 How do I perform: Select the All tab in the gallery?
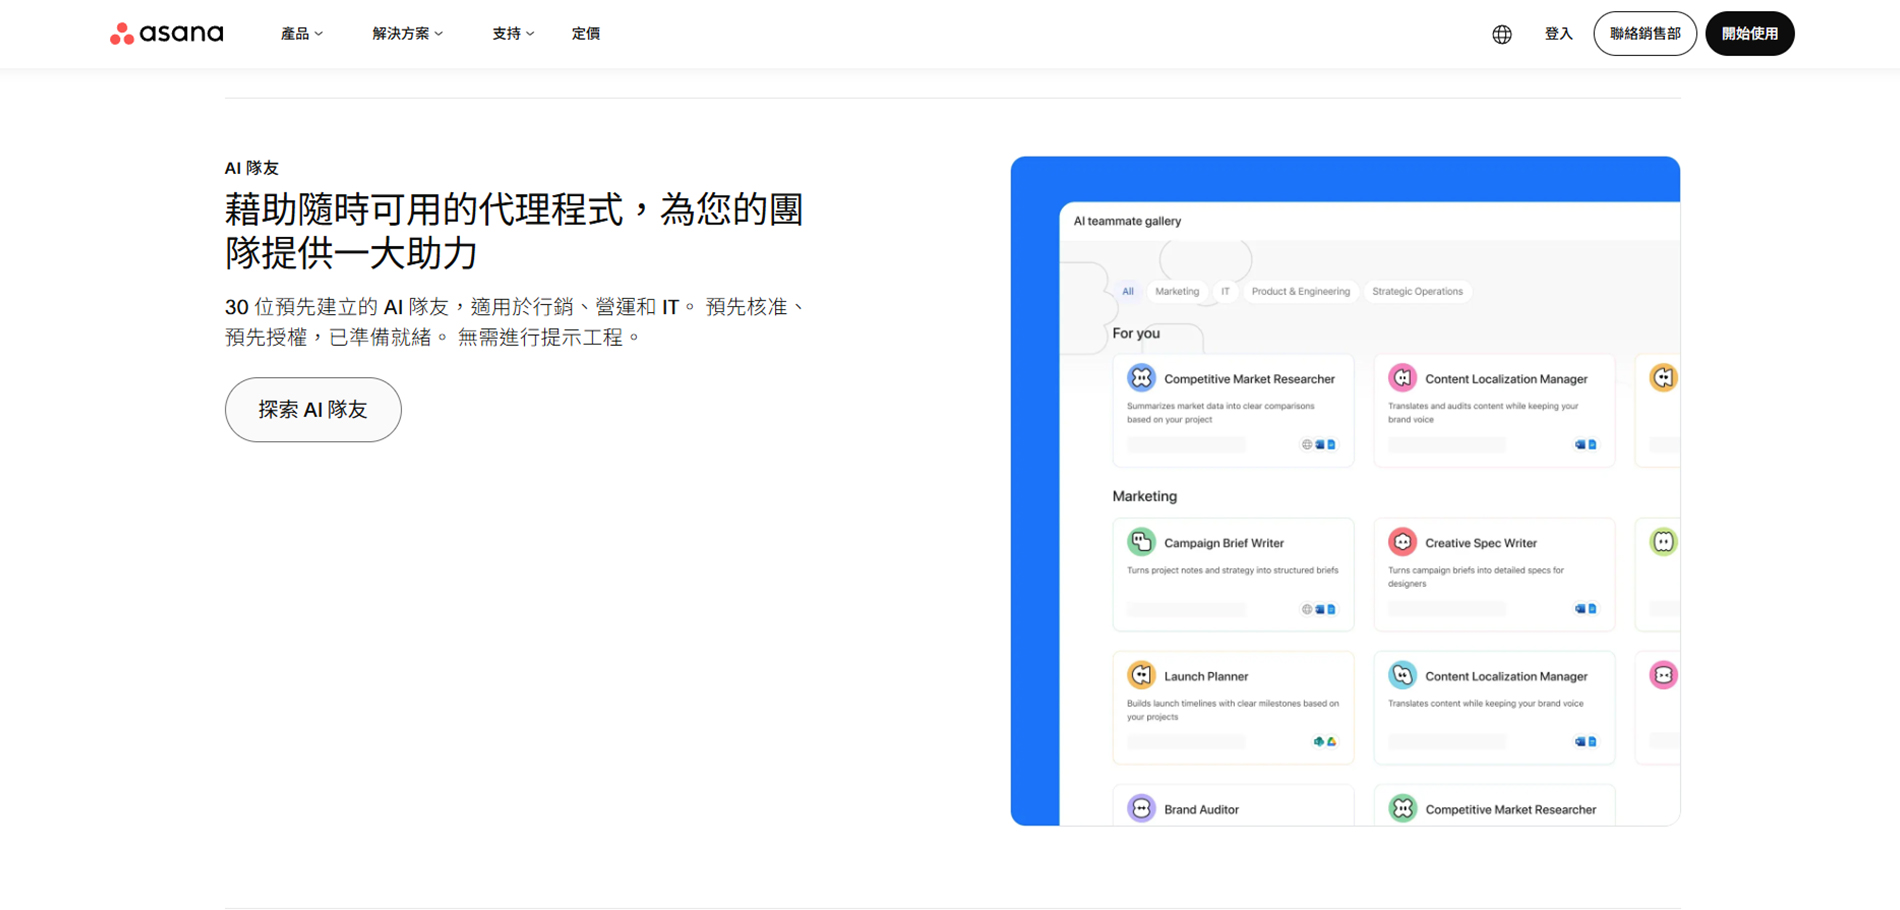(x=1128, y=292)
